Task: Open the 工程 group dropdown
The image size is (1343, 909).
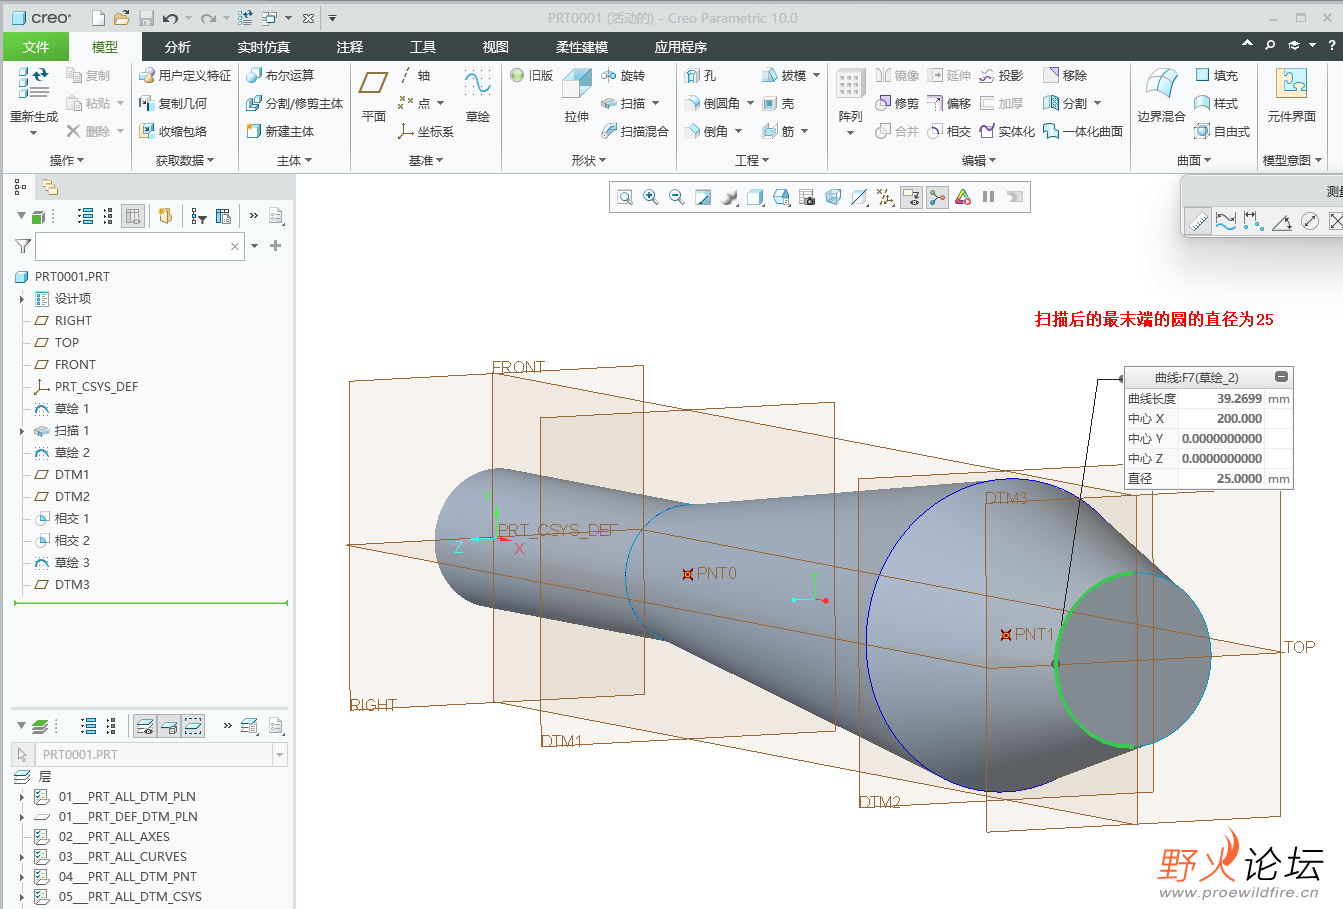Action: coord(752,160)
